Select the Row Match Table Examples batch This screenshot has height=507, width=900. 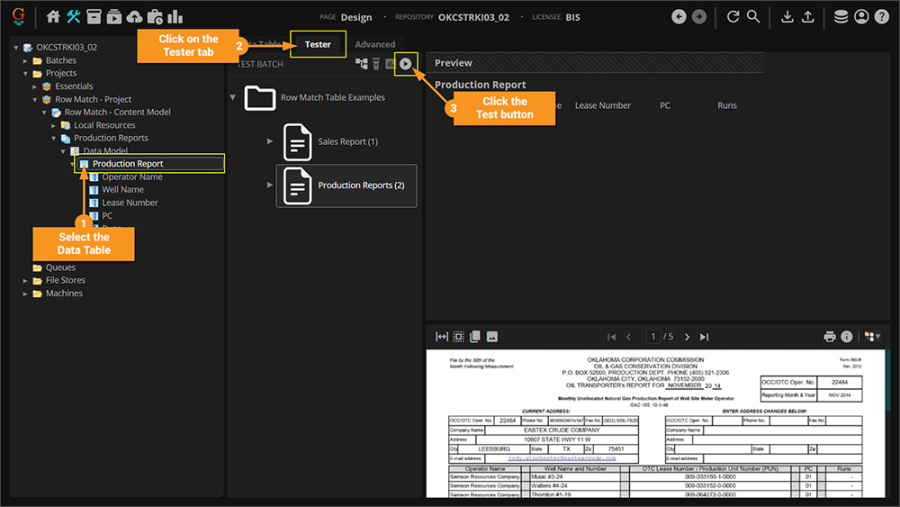[332, 98]
